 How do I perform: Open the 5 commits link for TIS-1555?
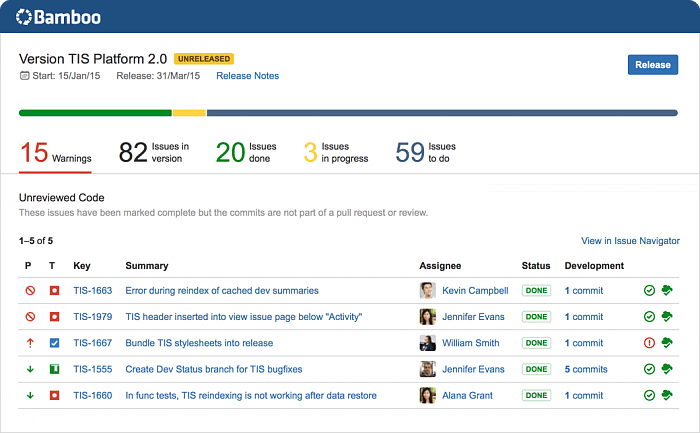coord(586,369)
